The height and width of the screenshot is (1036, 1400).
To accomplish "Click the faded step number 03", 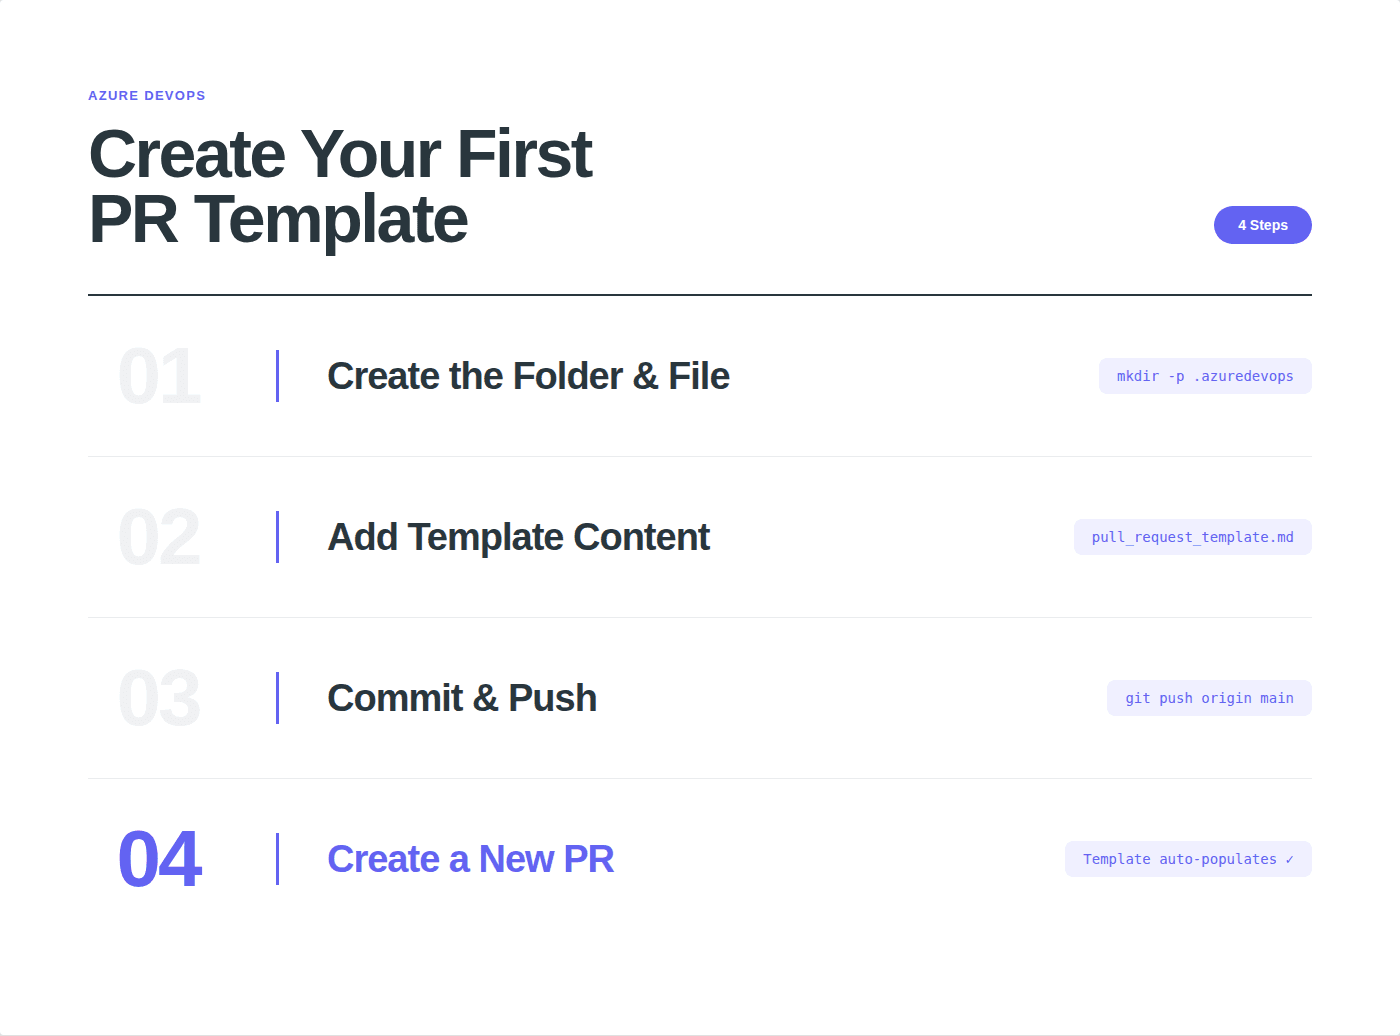I will pos(159,699).
